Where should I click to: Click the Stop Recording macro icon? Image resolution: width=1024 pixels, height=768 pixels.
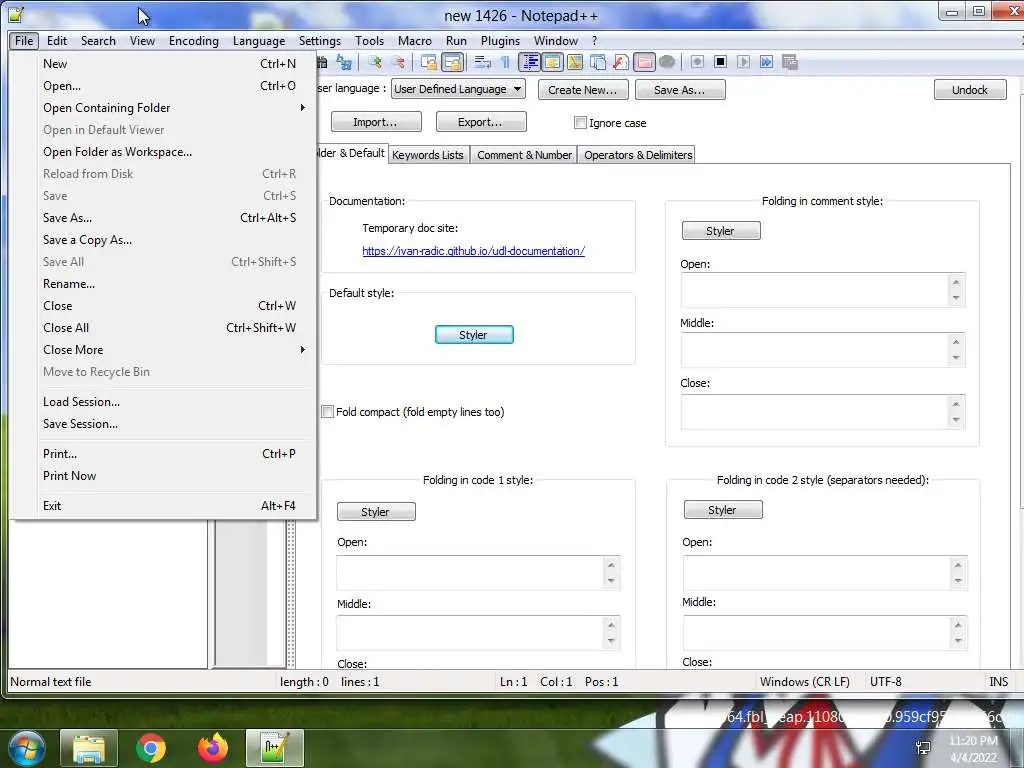point(720,62)
